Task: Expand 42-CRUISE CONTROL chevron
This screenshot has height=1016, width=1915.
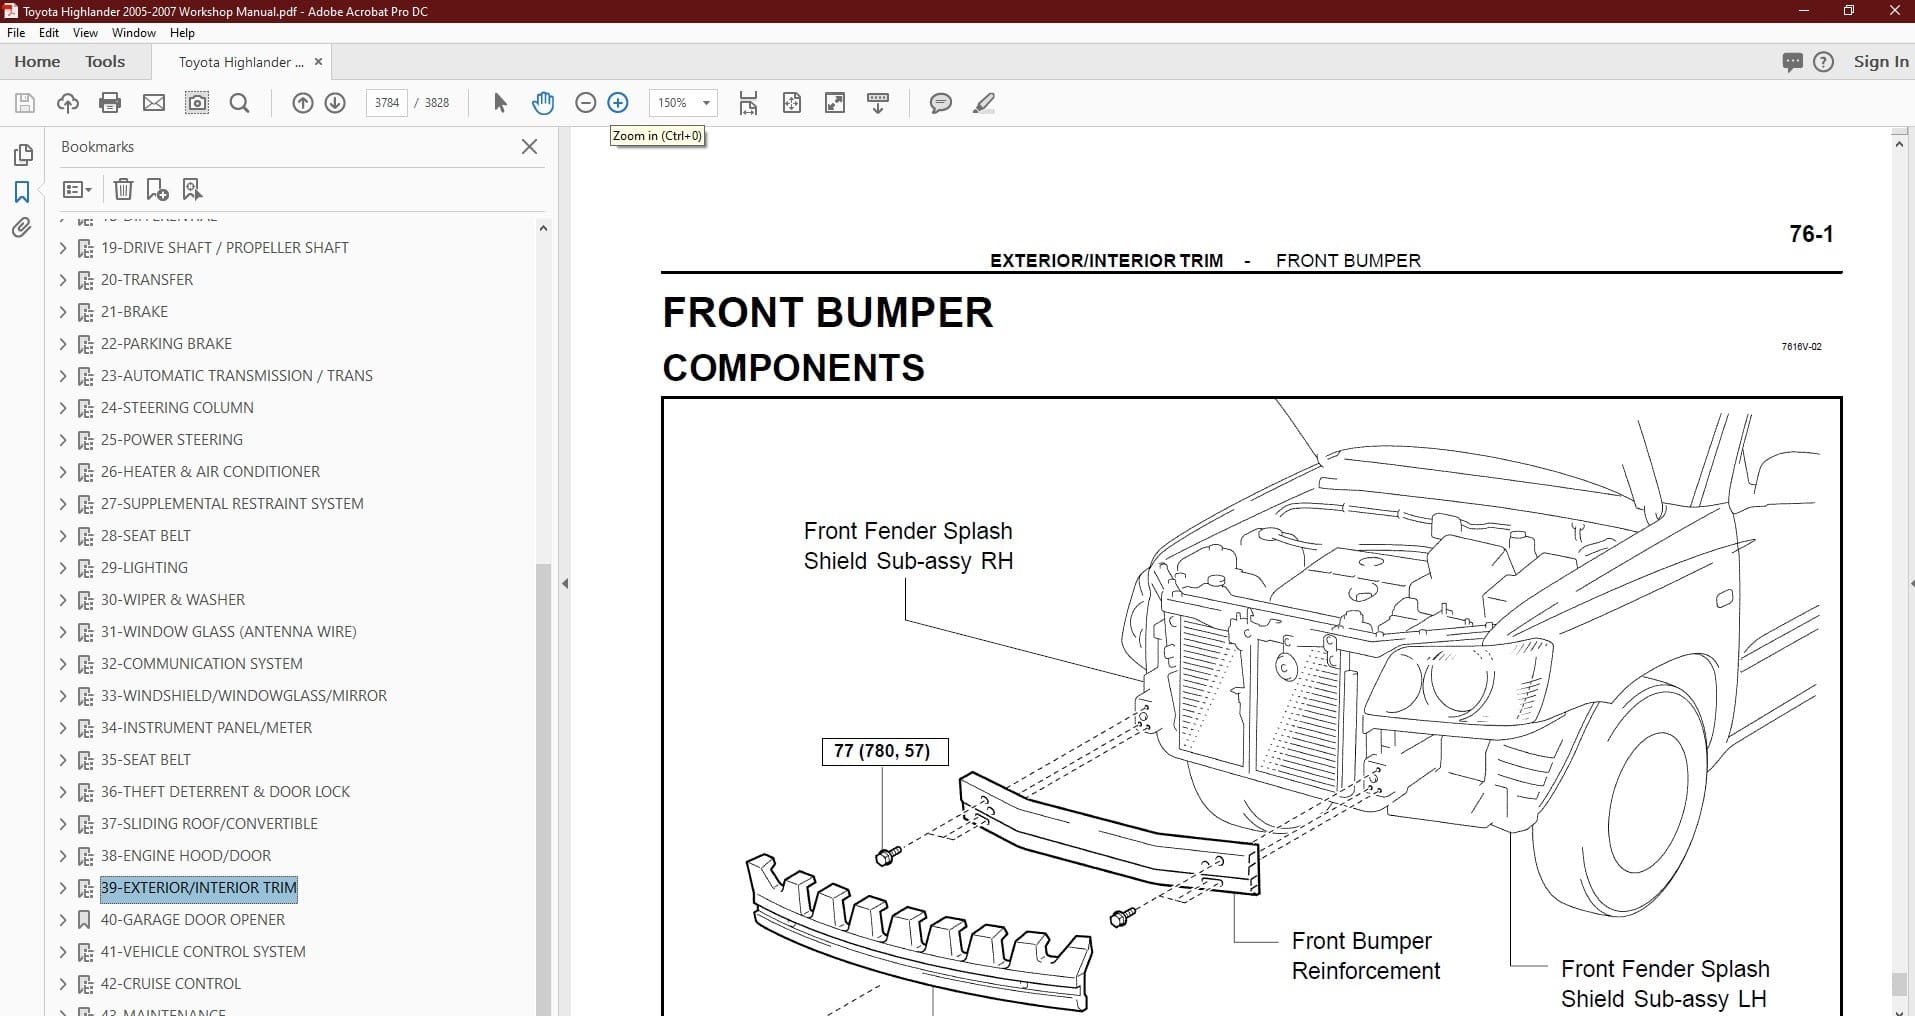Action: tap(63, 984)
